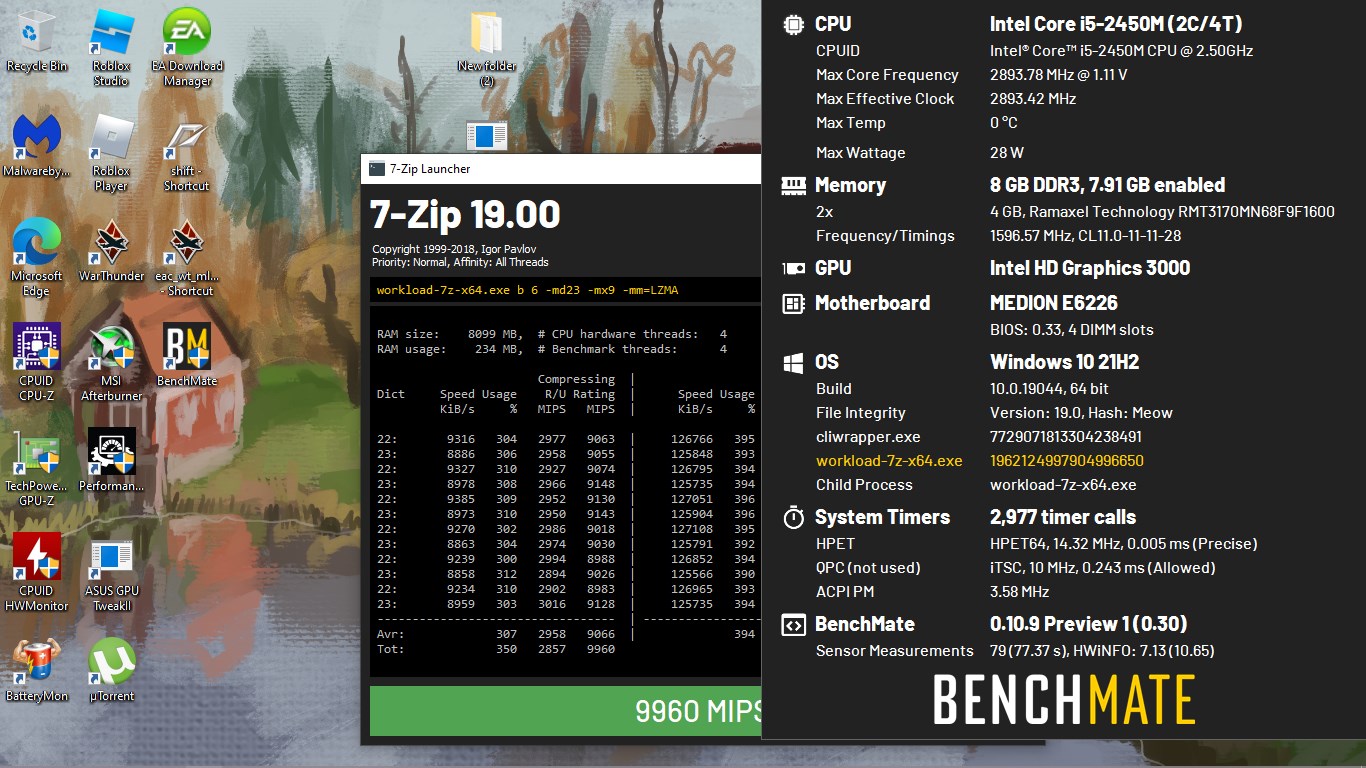
Task: Open the Performance monitor shortcut
Action: (111, 460)
